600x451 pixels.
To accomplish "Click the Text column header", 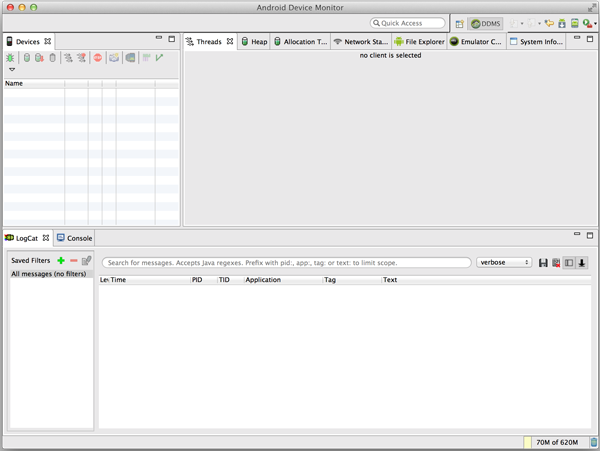I will (486, 280).
